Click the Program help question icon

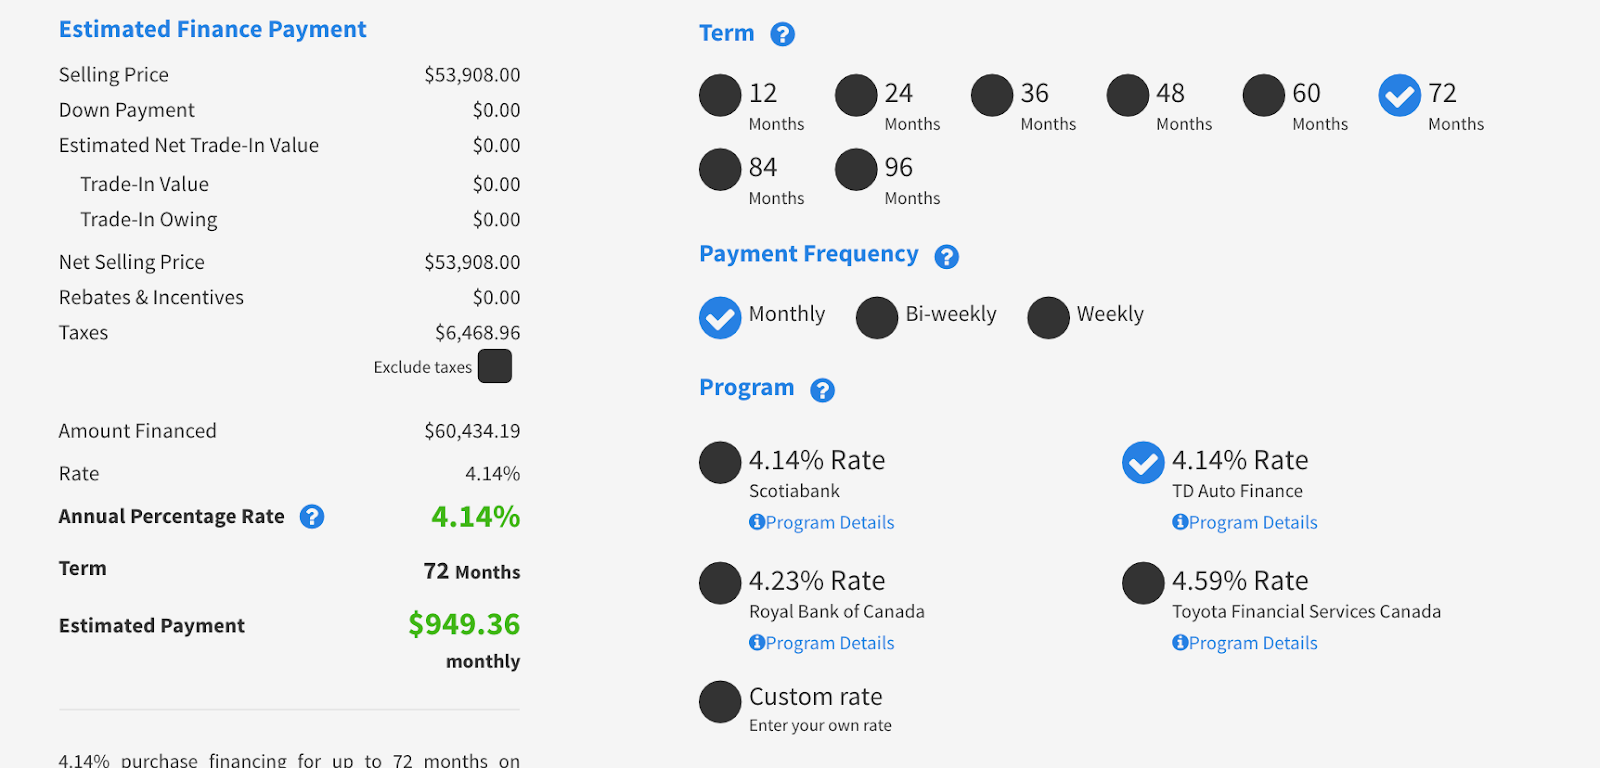822,390
